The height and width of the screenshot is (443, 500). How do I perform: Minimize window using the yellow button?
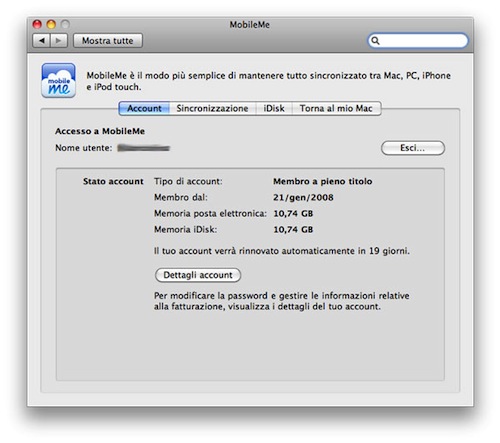click(51, 24)
